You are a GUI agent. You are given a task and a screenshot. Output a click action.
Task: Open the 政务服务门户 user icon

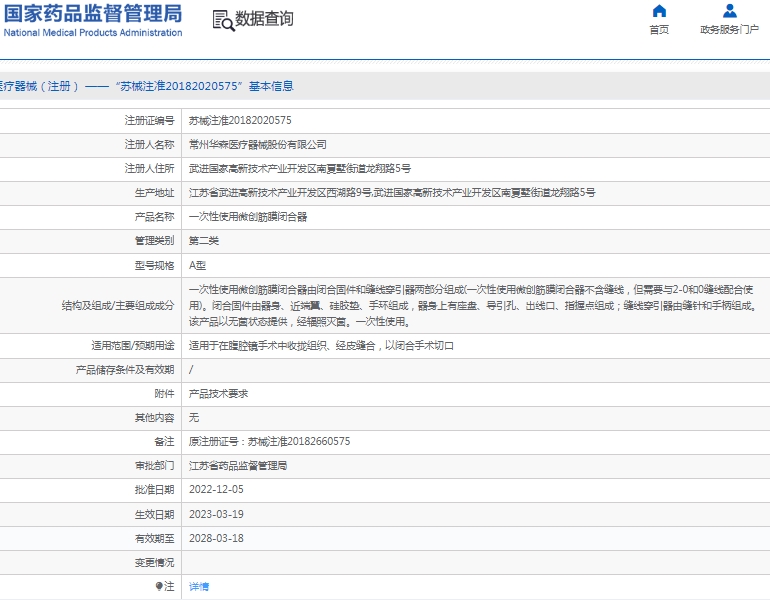coord(730,11)
